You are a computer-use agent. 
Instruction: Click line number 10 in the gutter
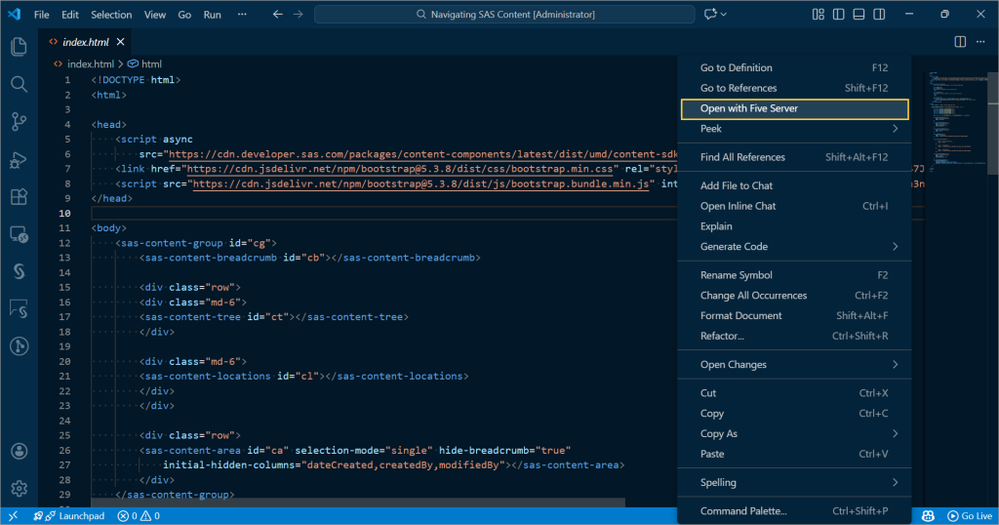pyautogui.click(x=64, y=213)
